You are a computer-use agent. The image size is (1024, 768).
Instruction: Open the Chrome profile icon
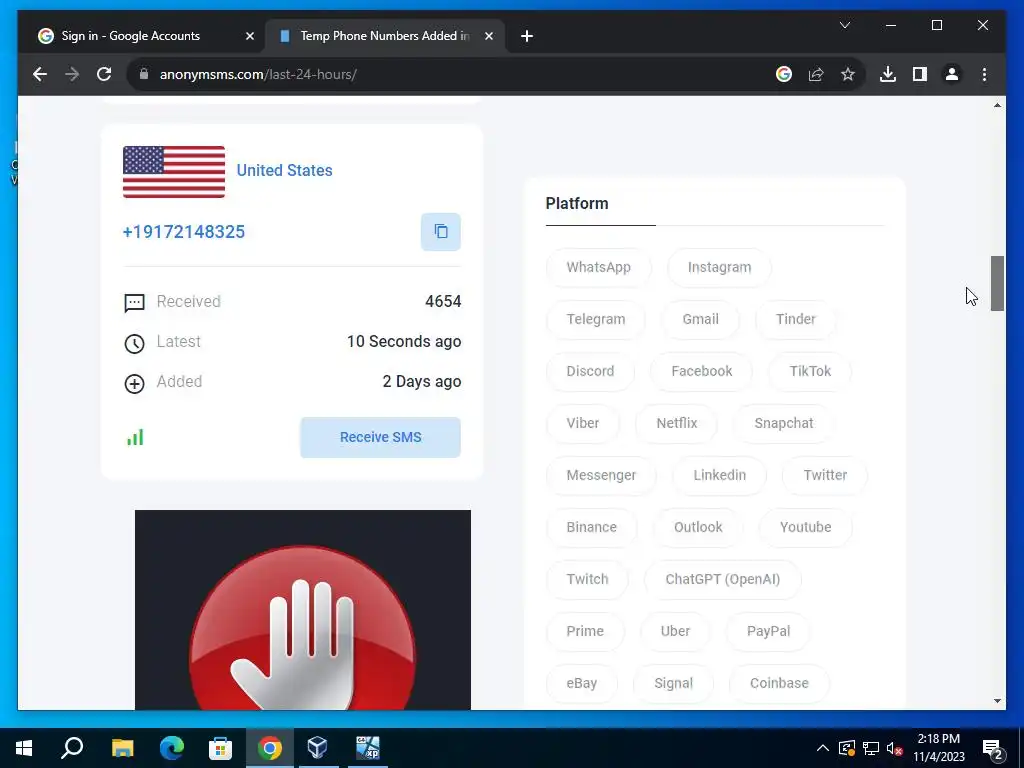(x=952, y=74)
